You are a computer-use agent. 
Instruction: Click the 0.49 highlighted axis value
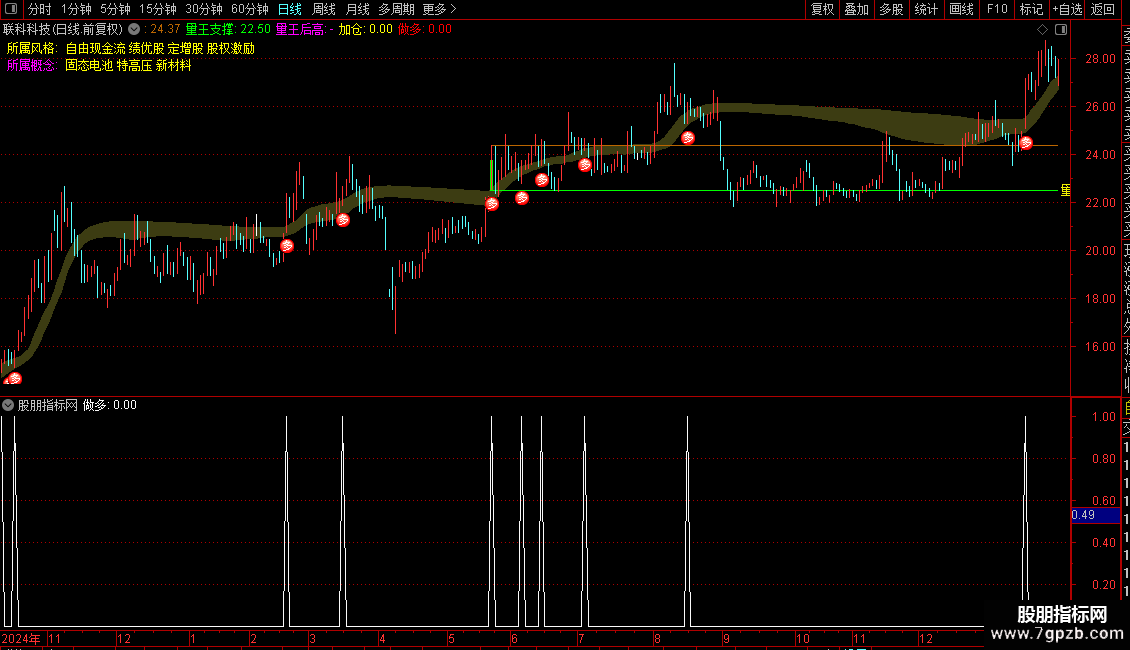1095,515
